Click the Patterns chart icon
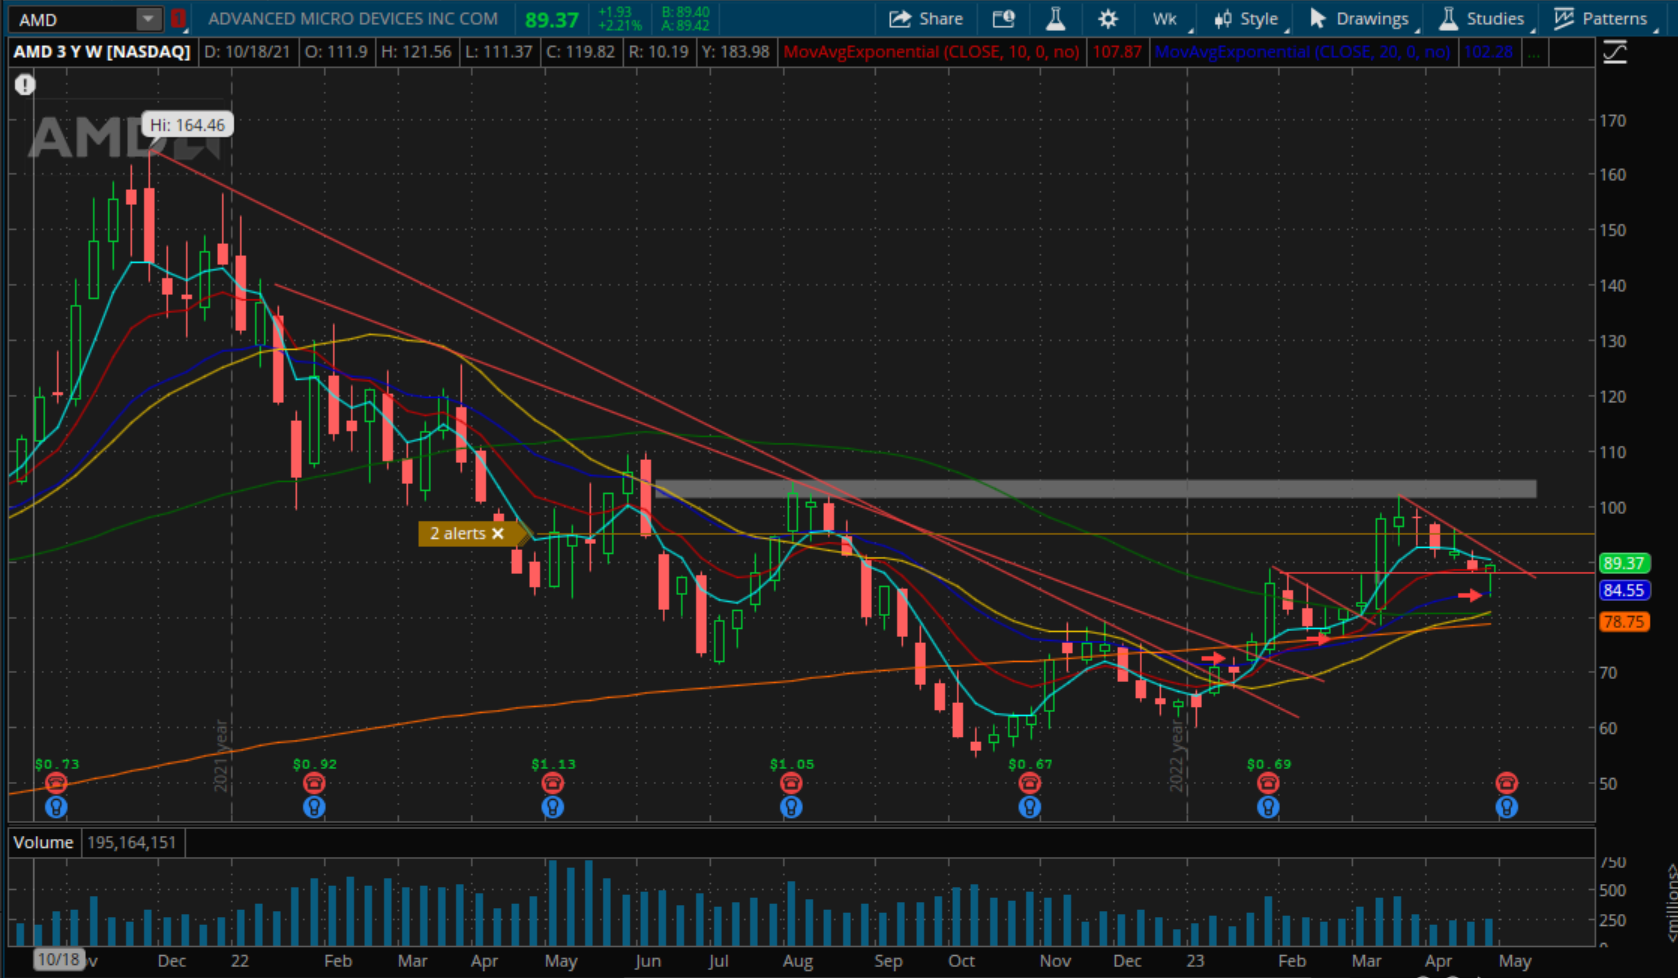The image size is (1678, 978). 1563,19
